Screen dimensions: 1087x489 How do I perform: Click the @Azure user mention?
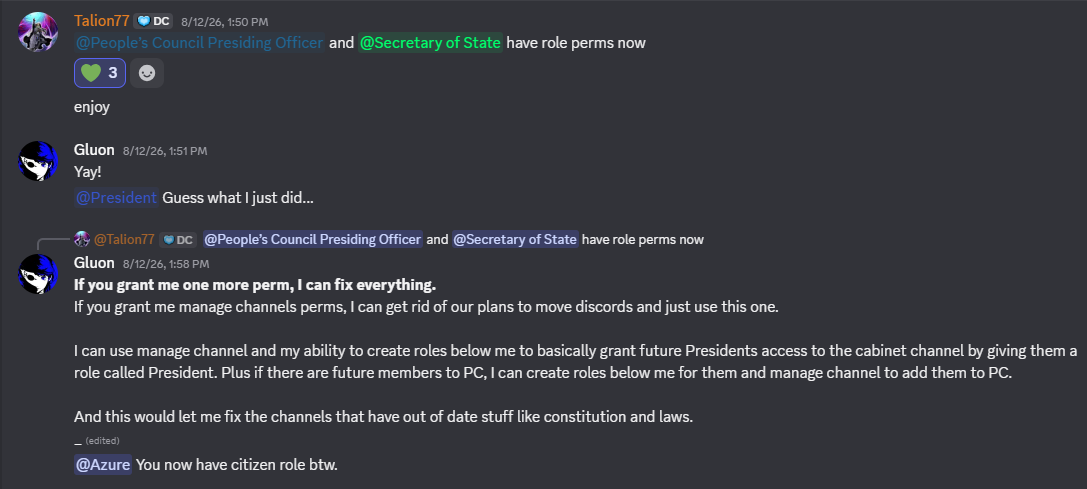[103, 464]
